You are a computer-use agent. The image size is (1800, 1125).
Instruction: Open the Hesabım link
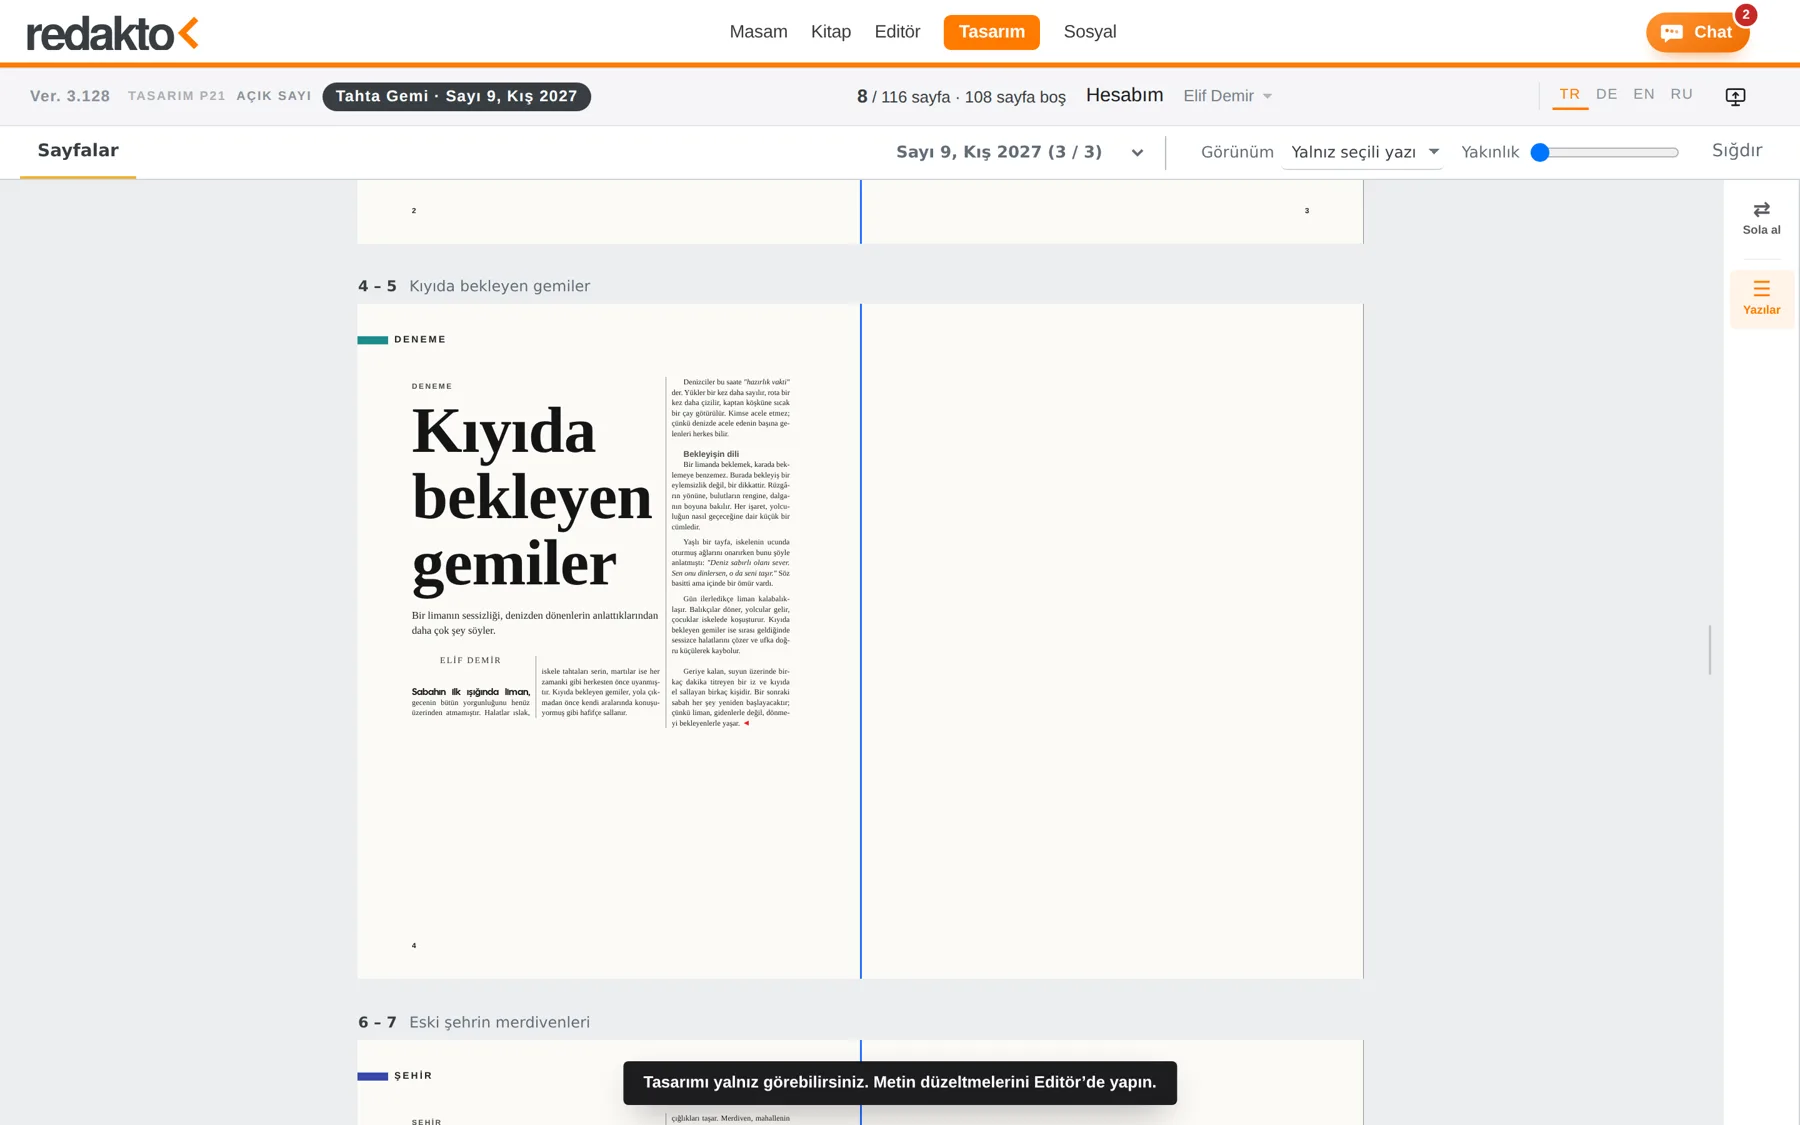1124,95
